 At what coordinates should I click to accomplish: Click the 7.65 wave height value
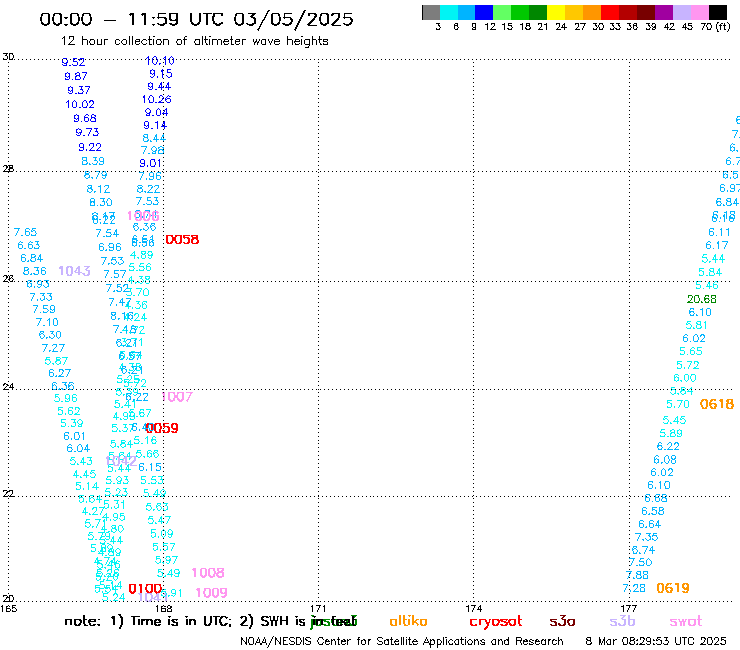click(x=25, y=232)
